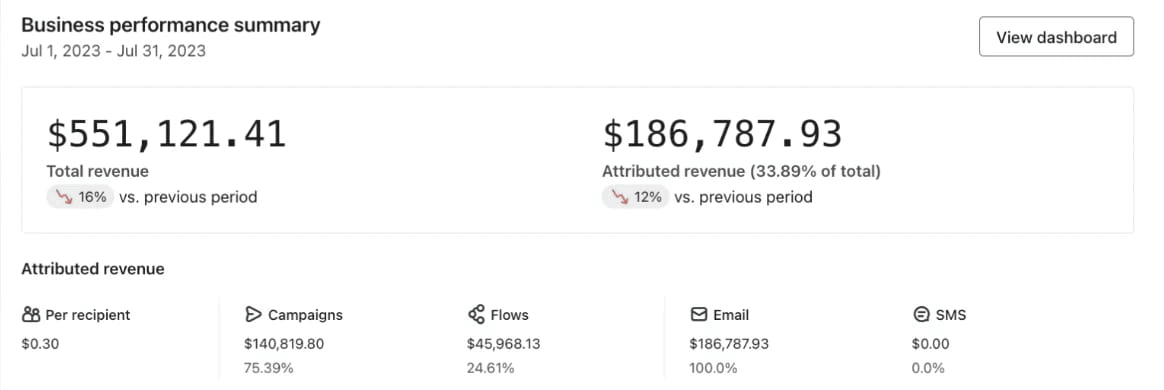Select the 16% change badge under Total revenue
This screenshot has width=1164, height=390.
click(x=80, y=198)
